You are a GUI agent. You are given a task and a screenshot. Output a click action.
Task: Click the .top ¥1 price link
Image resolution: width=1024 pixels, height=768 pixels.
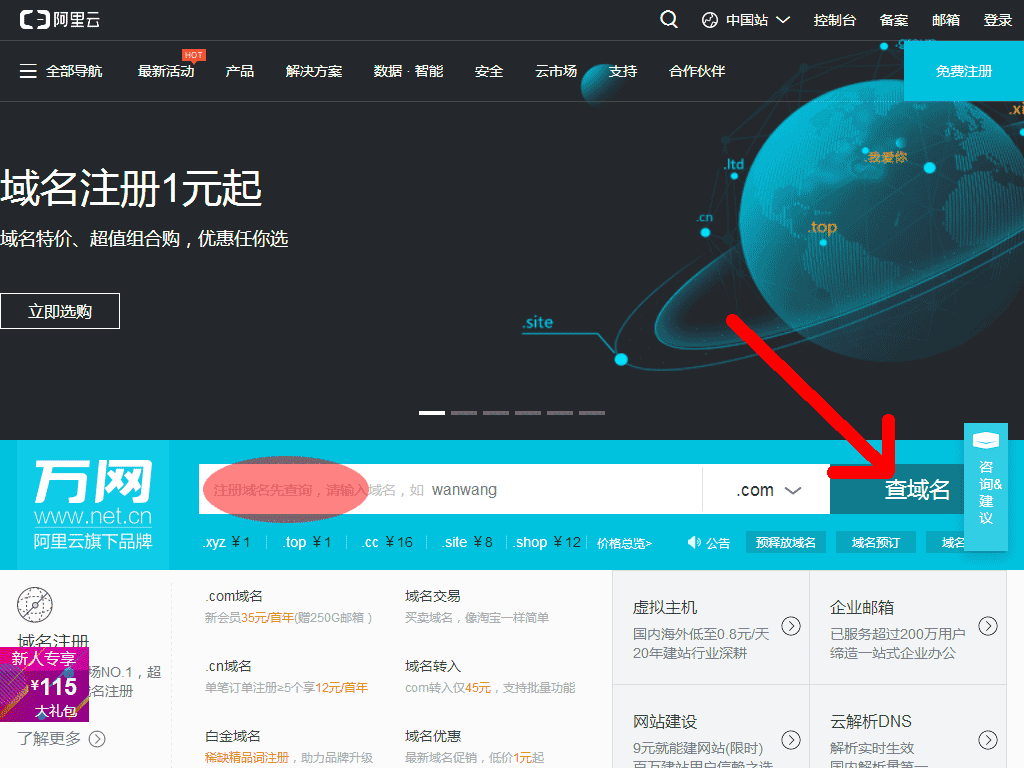click(307, 543)
